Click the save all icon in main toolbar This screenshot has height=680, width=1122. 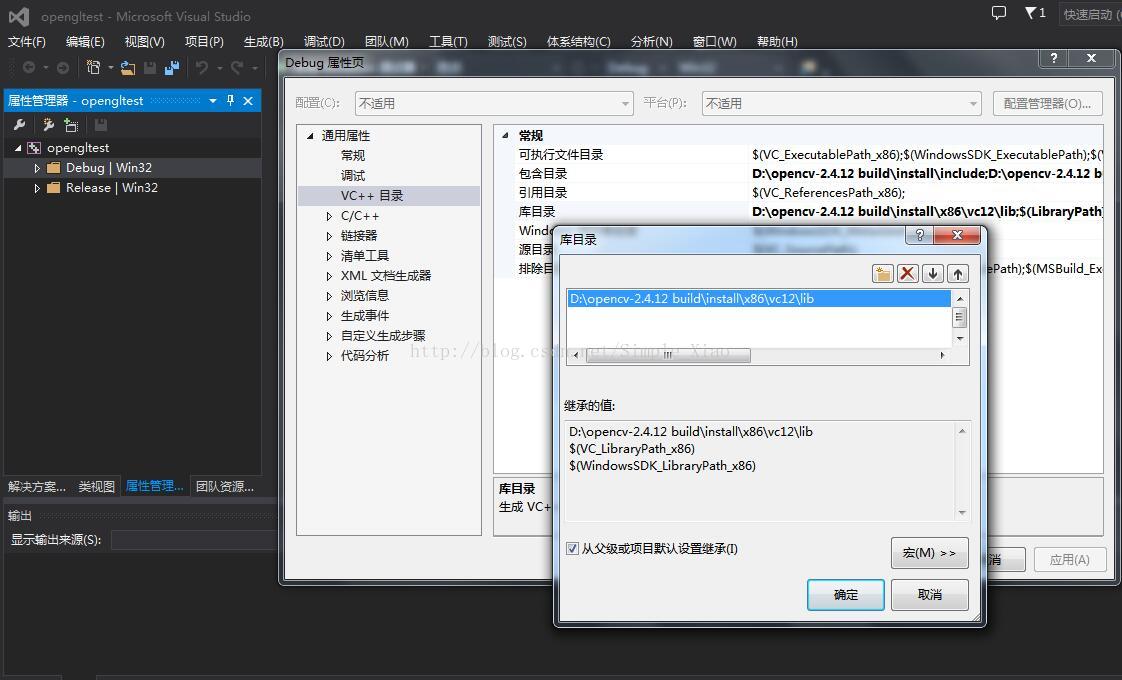click(x=172, y=67)
